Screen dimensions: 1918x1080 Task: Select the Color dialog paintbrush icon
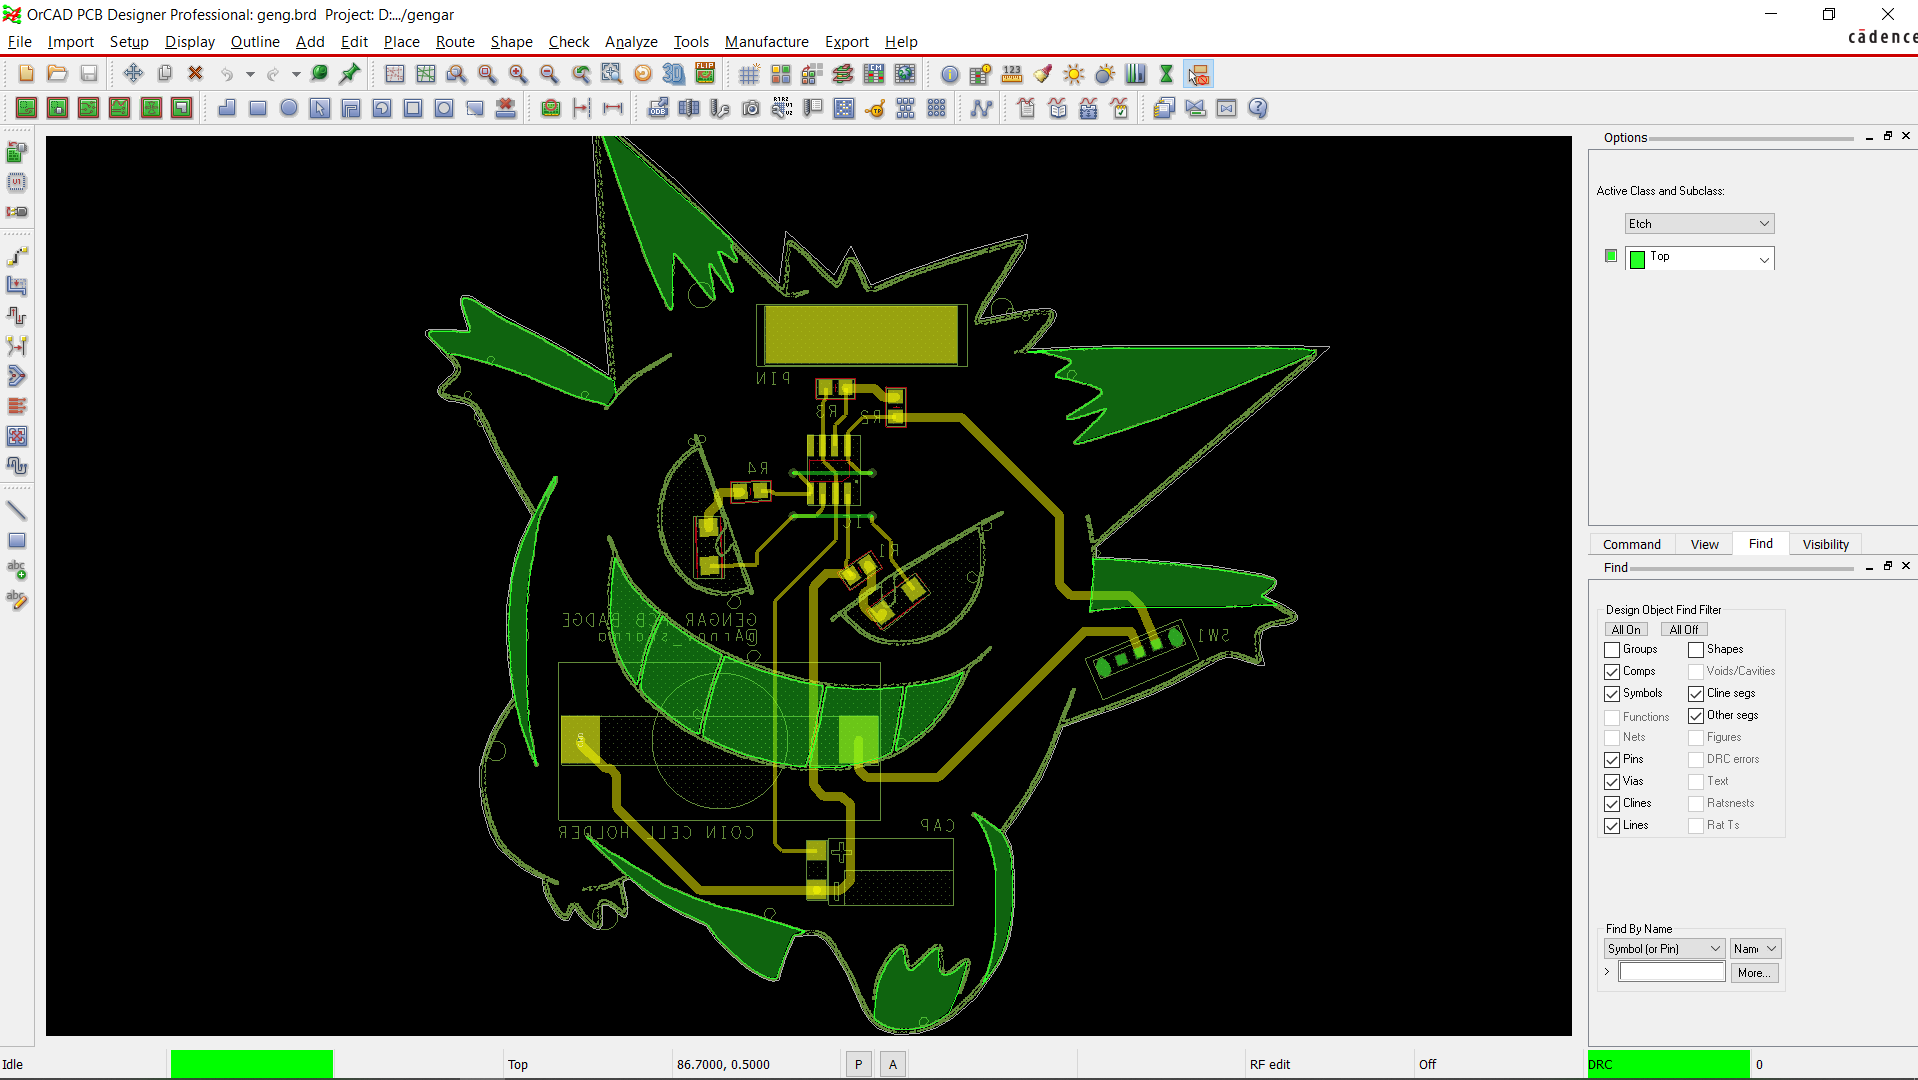tap(1043, 74)
